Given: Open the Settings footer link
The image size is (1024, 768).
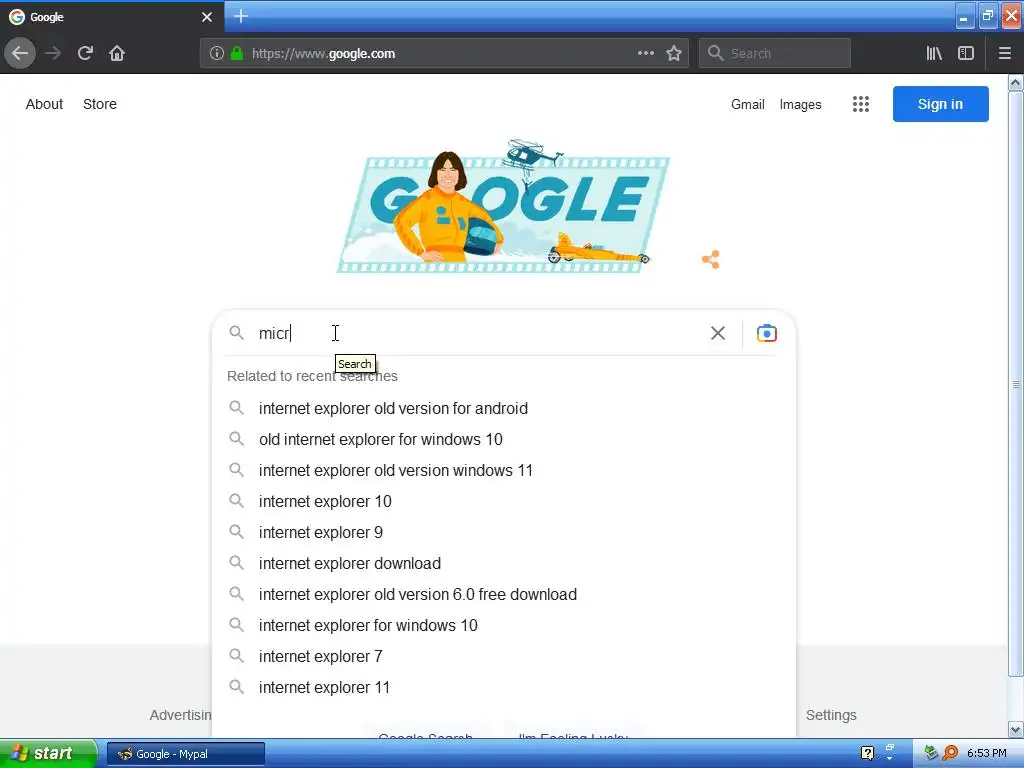Looking at the screenshot, I should point(831,715).
